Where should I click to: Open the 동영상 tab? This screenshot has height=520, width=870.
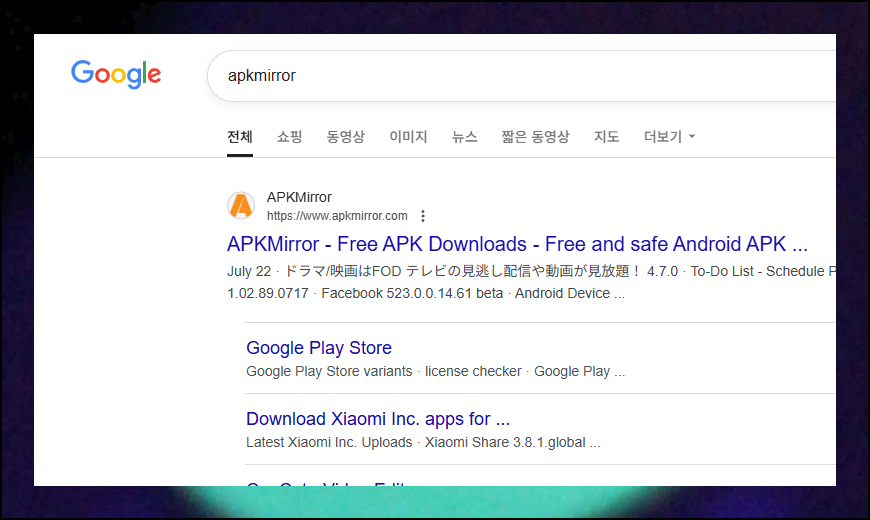346,137
